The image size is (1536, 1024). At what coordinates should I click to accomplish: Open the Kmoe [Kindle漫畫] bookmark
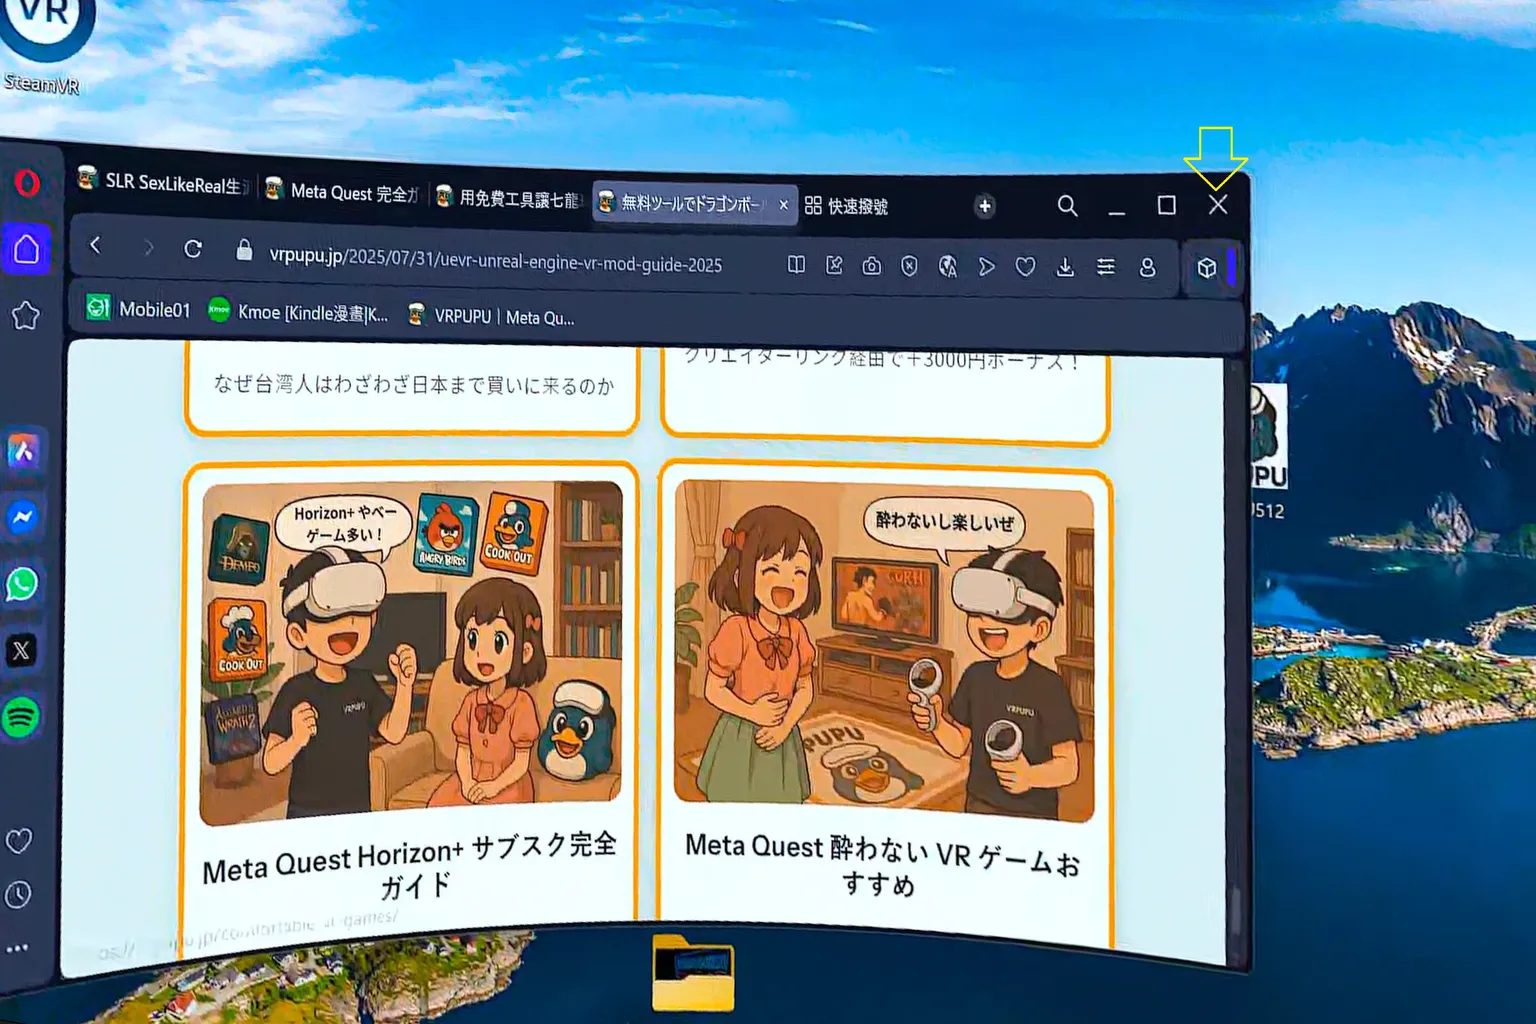pyautogui.click(x=298, y=313)
